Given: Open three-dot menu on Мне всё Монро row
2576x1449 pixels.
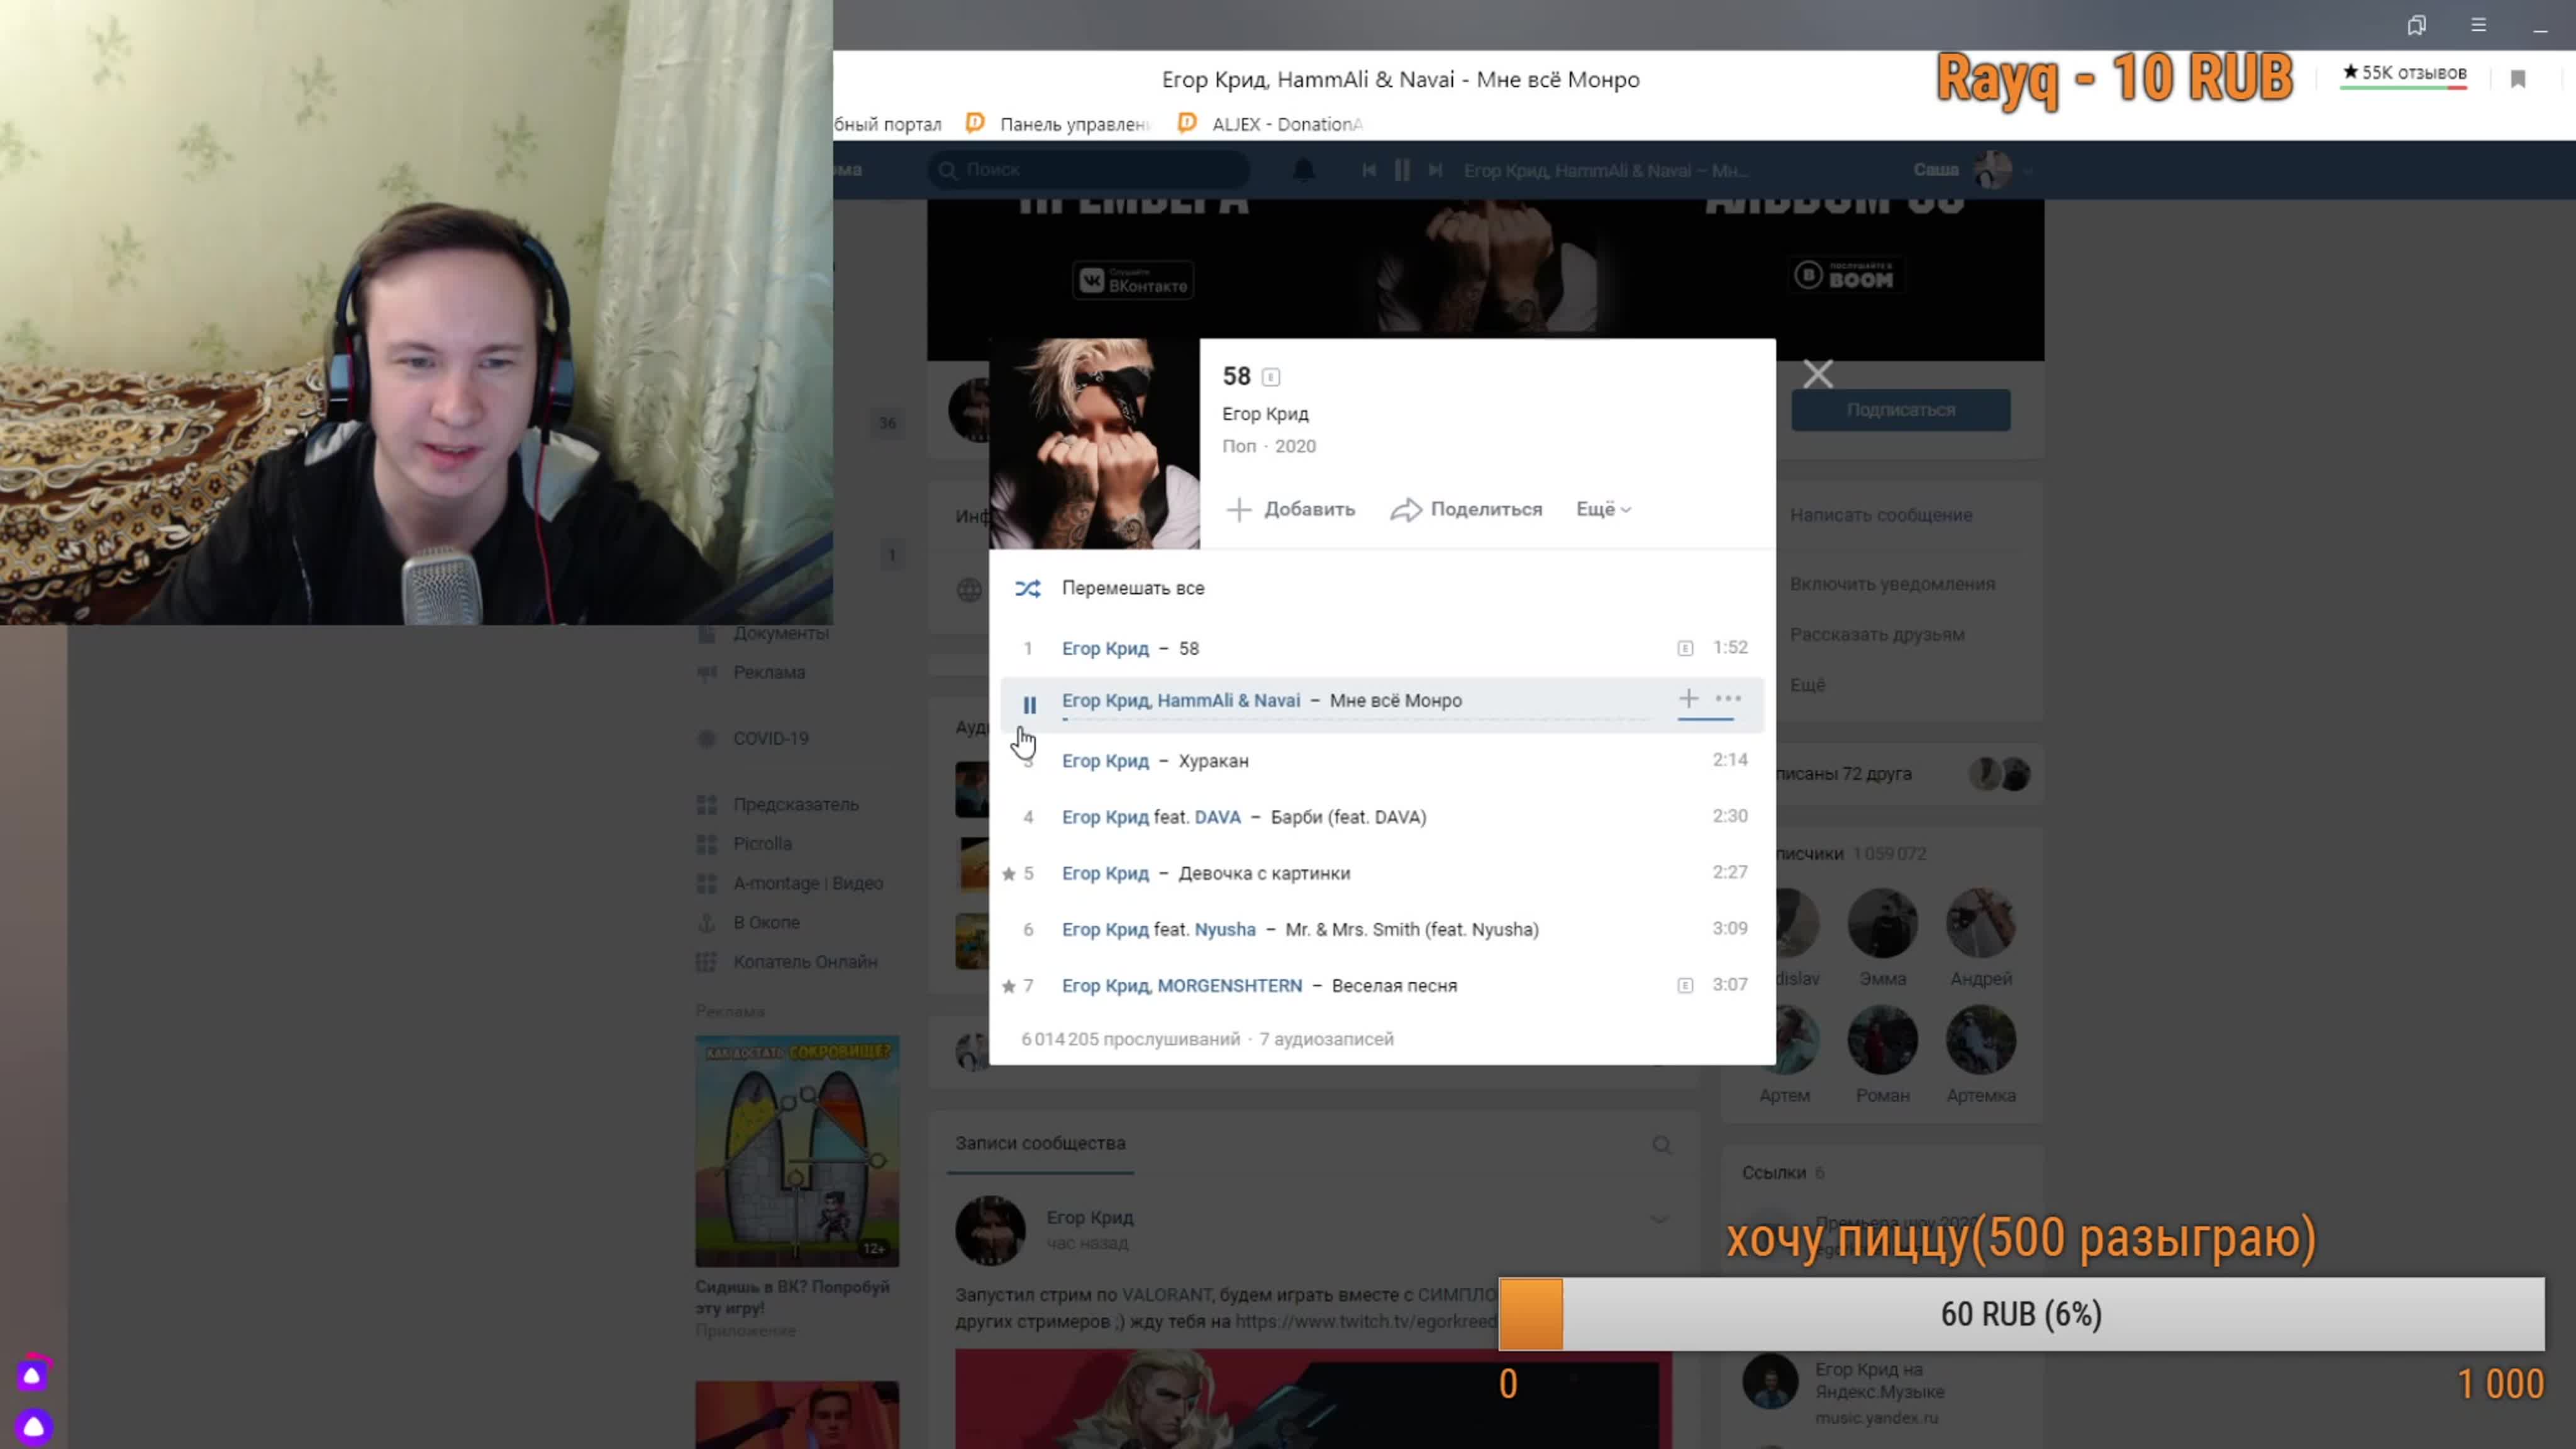Looking at the screenshot, I should 1728,699.
